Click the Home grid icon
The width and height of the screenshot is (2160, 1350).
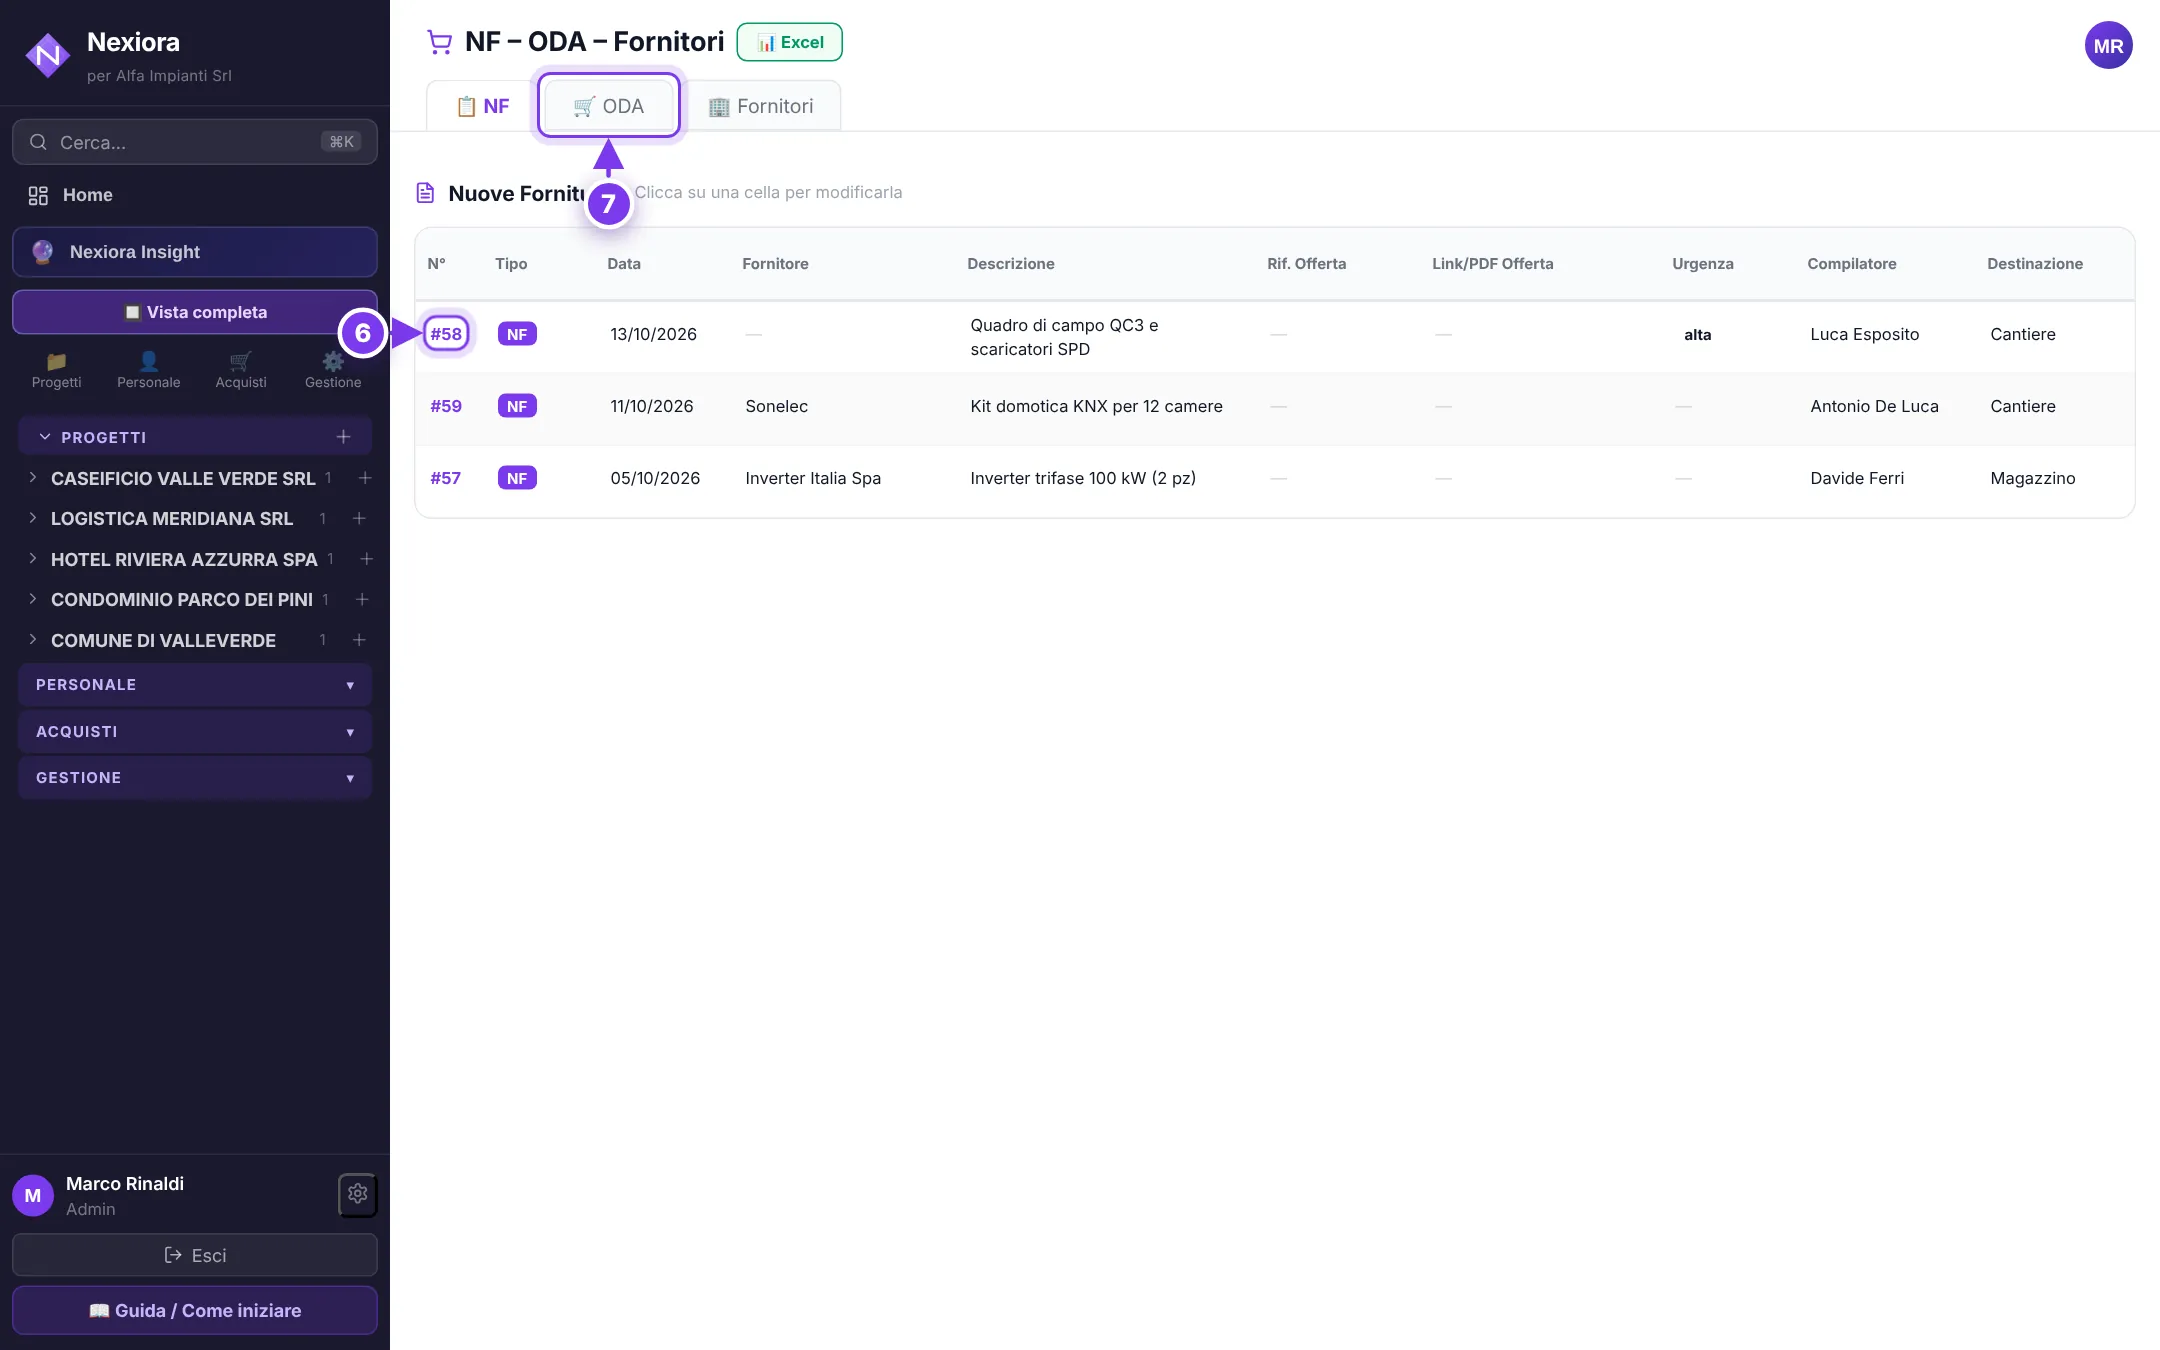point(38,195)
